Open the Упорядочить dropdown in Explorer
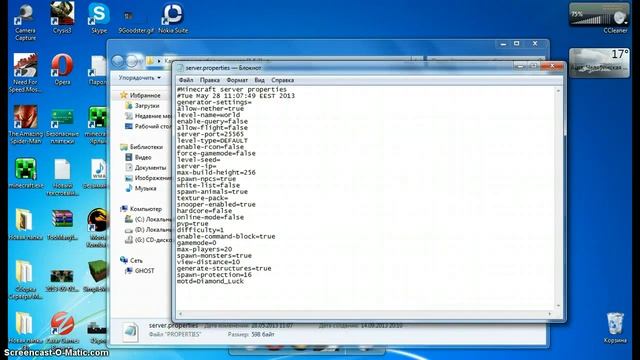640x360 pixels. coord(140,78)
